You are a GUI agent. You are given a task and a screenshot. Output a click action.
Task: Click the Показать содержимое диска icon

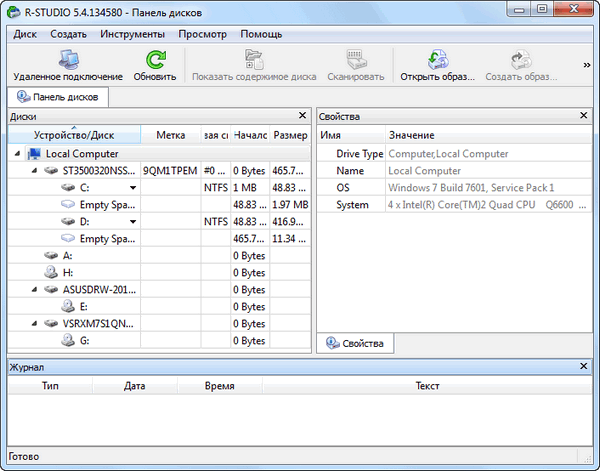[x=253, y=60]
